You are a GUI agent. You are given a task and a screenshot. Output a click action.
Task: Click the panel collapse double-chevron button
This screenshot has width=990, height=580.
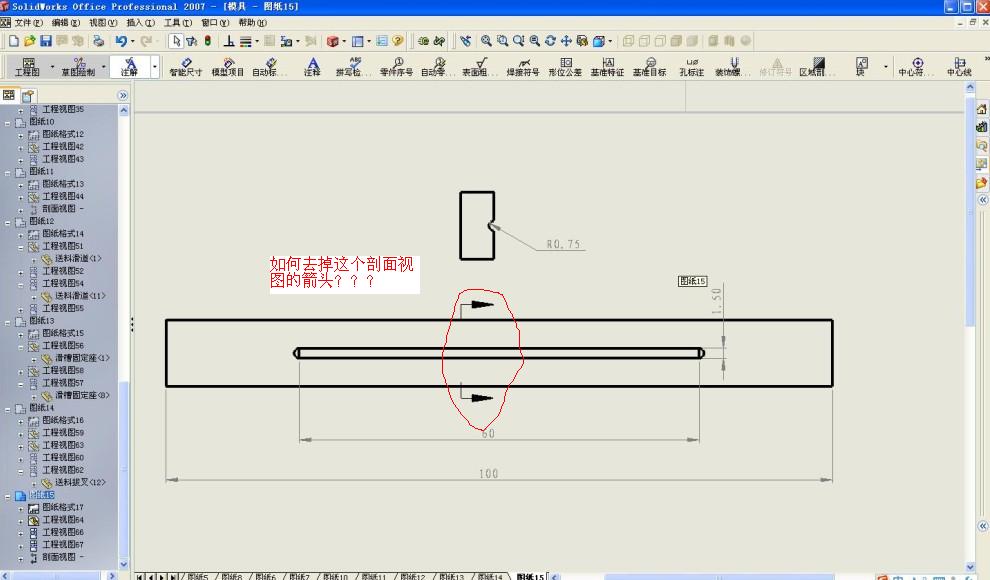[x=122, y=95]
